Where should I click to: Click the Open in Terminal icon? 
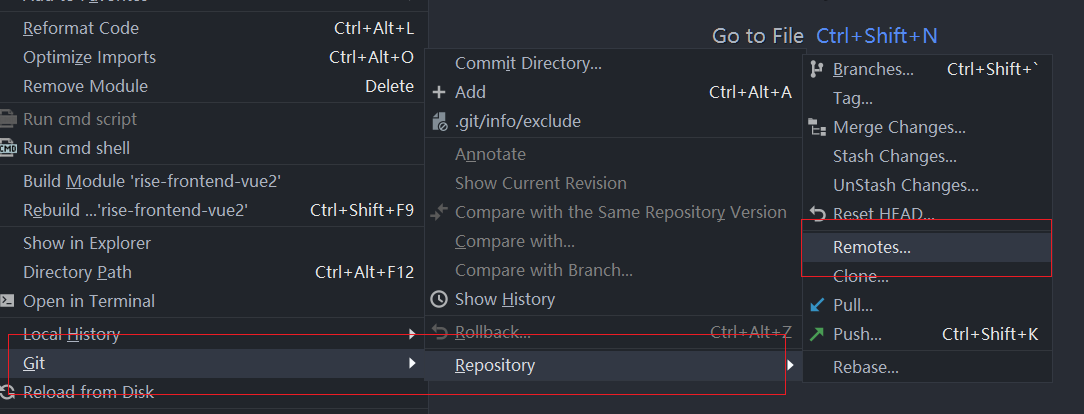7,301
